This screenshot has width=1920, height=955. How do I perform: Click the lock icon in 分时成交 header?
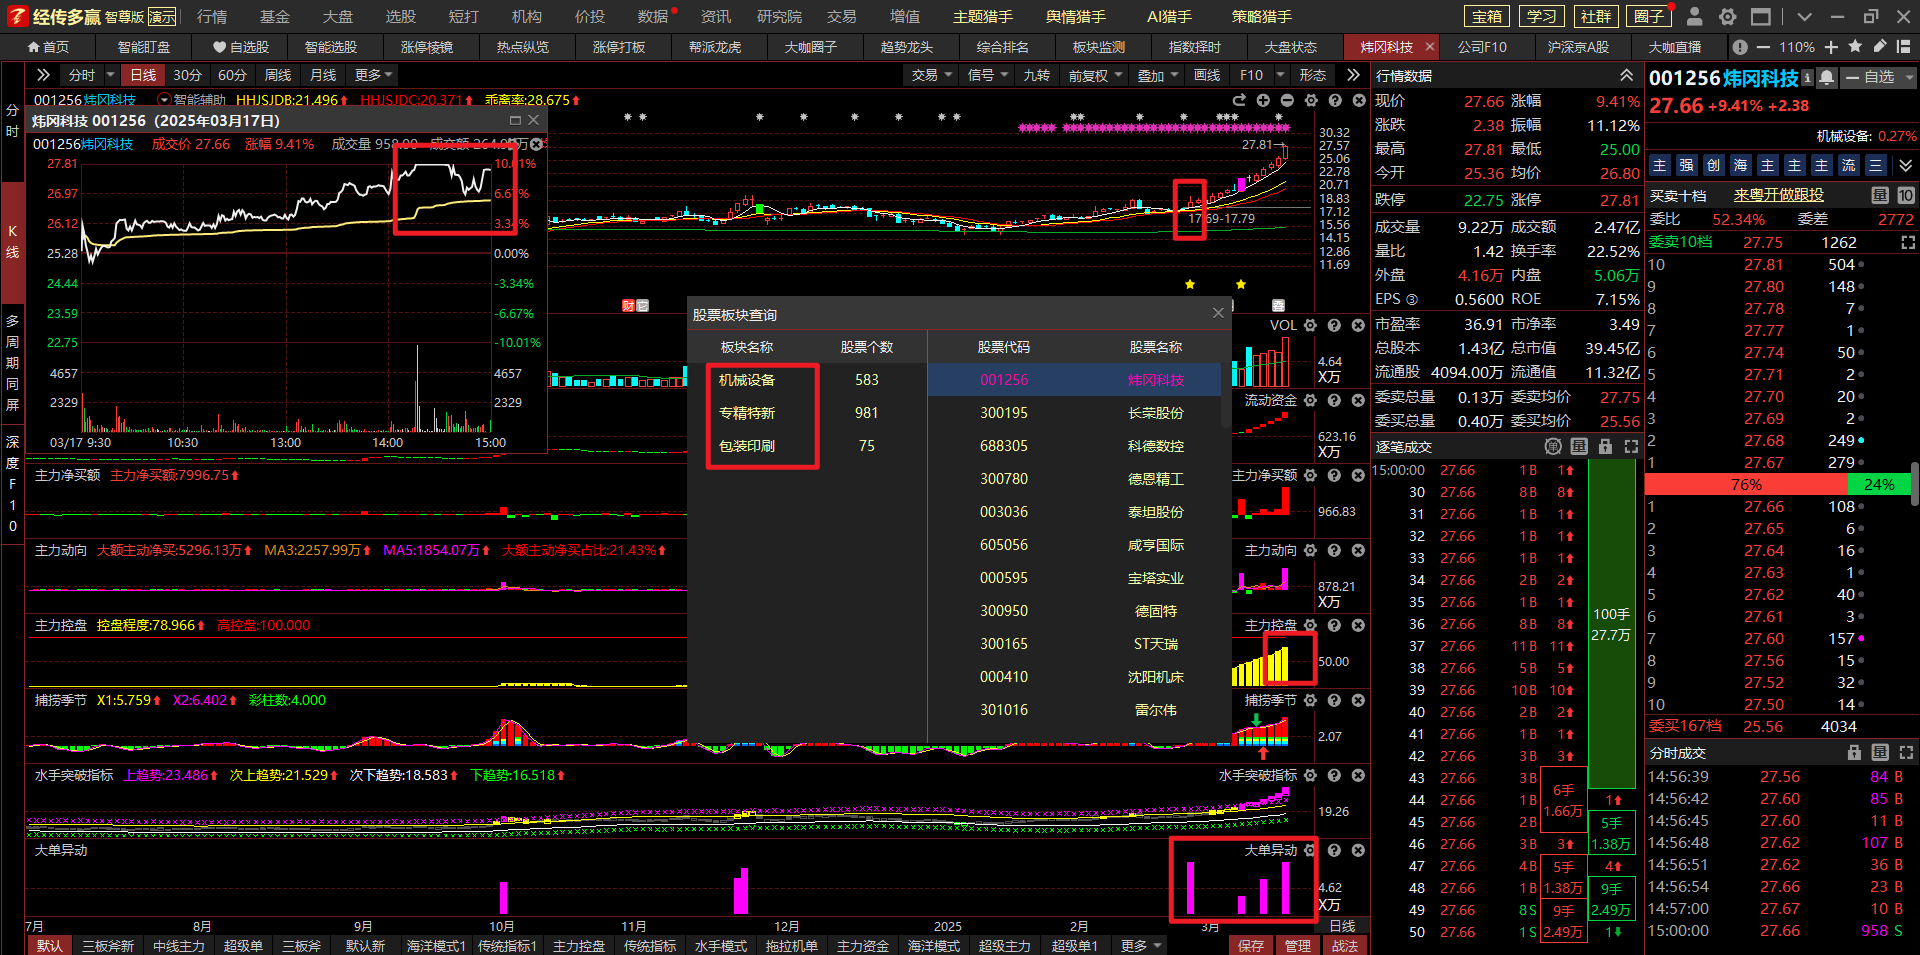[1854, 752]
